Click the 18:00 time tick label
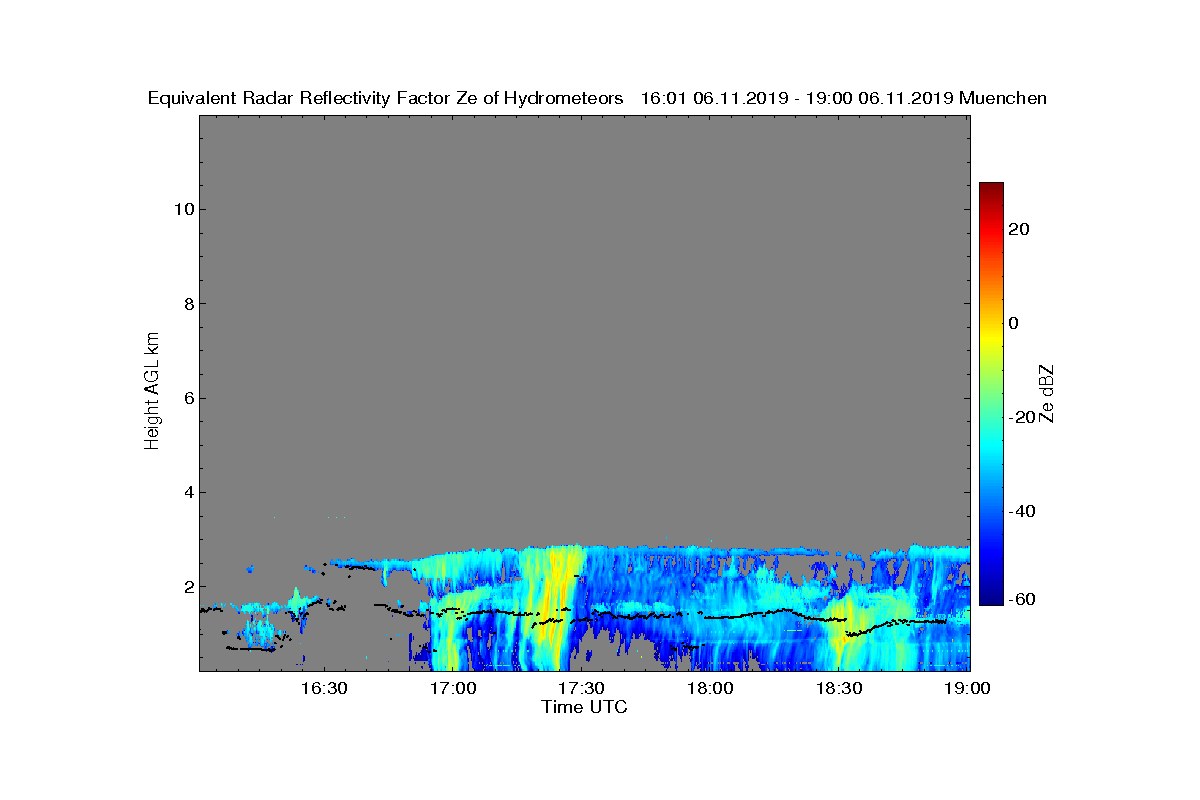 point(710,689)
